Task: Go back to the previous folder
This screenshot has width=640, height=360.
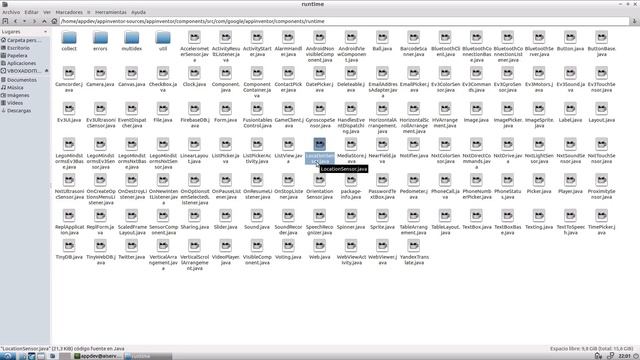Action: click(16, 21)
